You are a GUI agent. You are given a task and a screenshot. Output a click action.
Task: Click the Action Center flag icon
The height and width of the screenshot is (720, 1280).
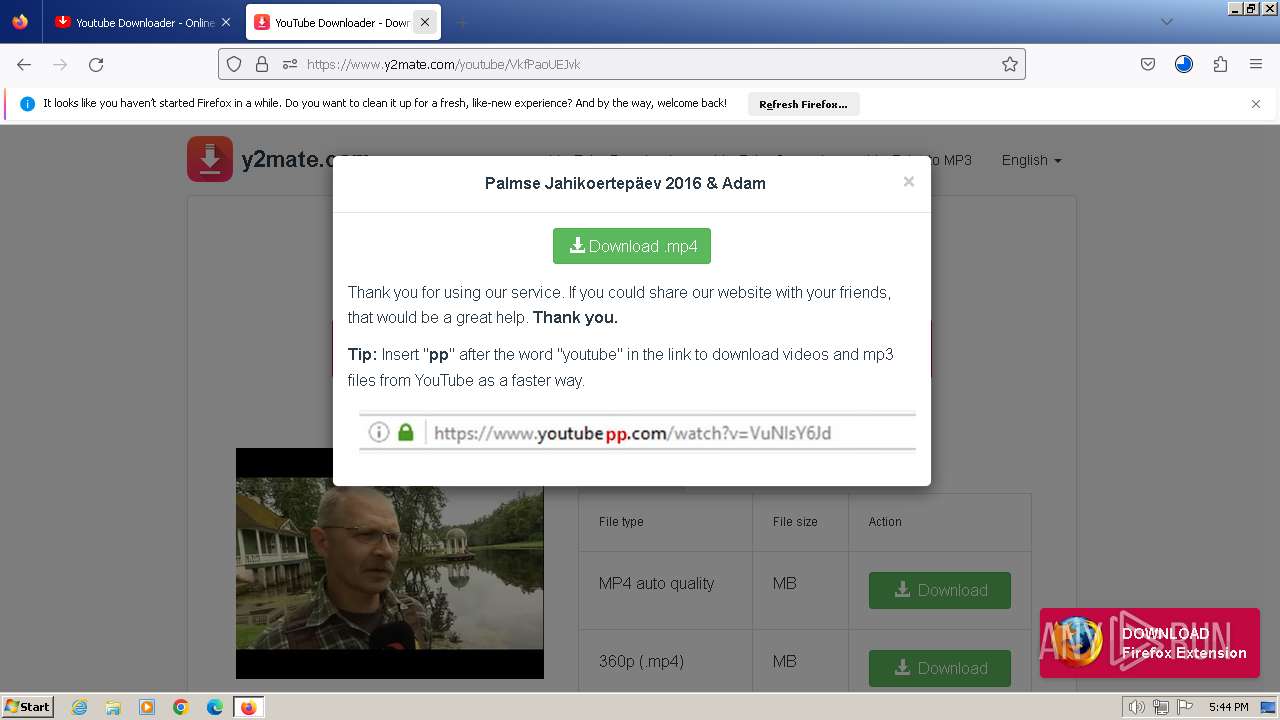[1183, 707]
